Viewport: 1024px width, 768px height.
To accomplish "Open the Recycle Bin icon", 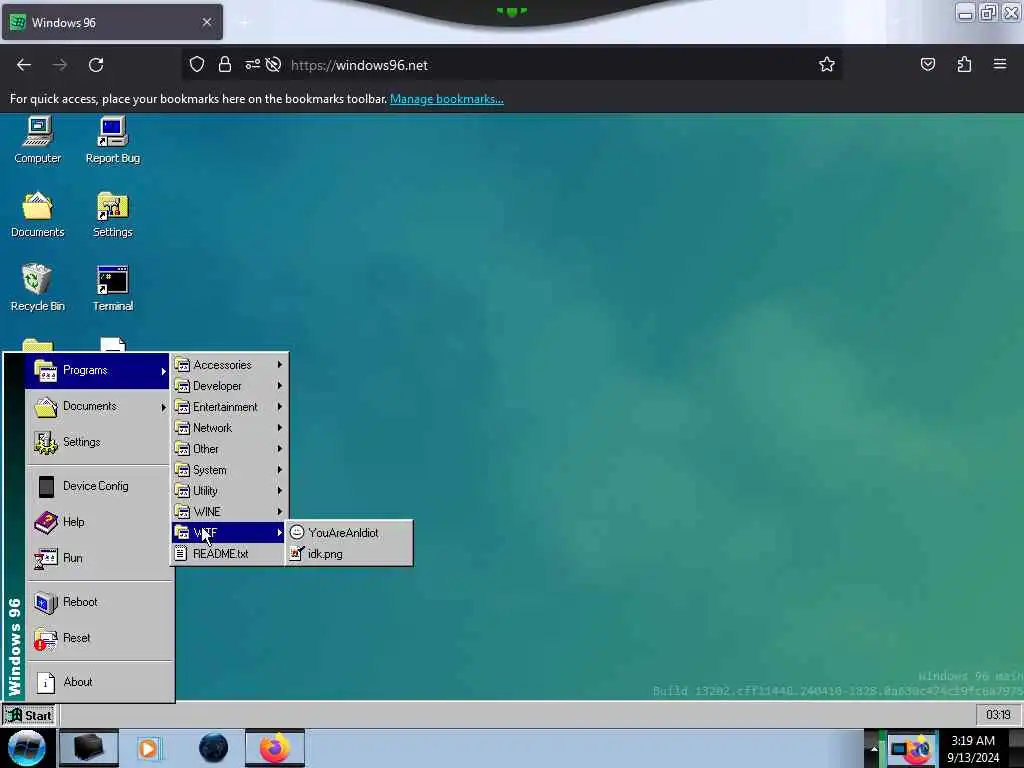I will (x=37, y=287).
